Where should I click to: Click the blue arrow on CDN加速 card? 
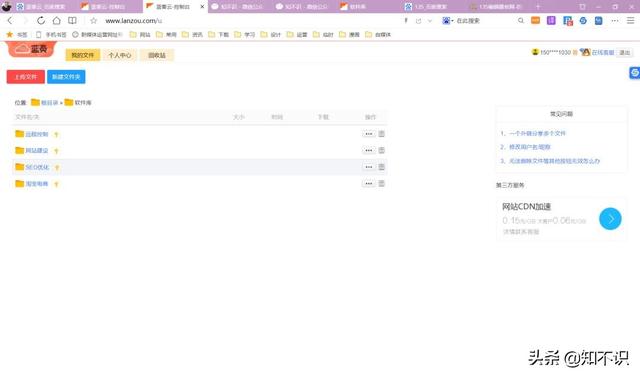tap(610, 219)
